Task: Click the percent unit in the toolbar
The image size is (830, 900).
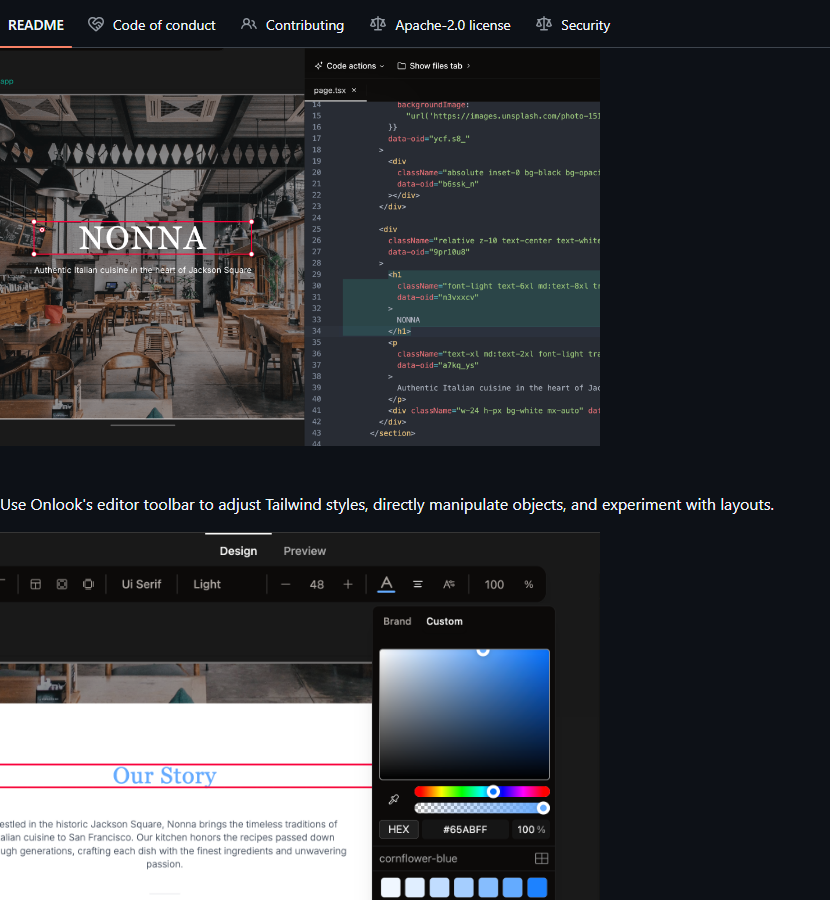Action: pos(529,584)
